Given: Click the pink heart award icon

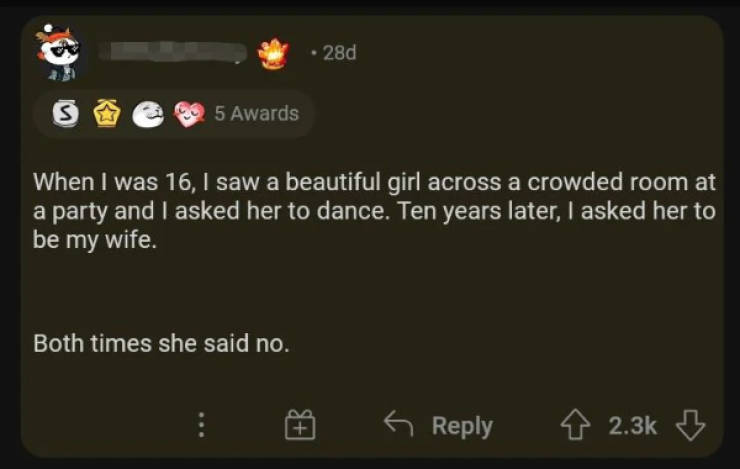Looking at the screenshot, I should 188,114.
